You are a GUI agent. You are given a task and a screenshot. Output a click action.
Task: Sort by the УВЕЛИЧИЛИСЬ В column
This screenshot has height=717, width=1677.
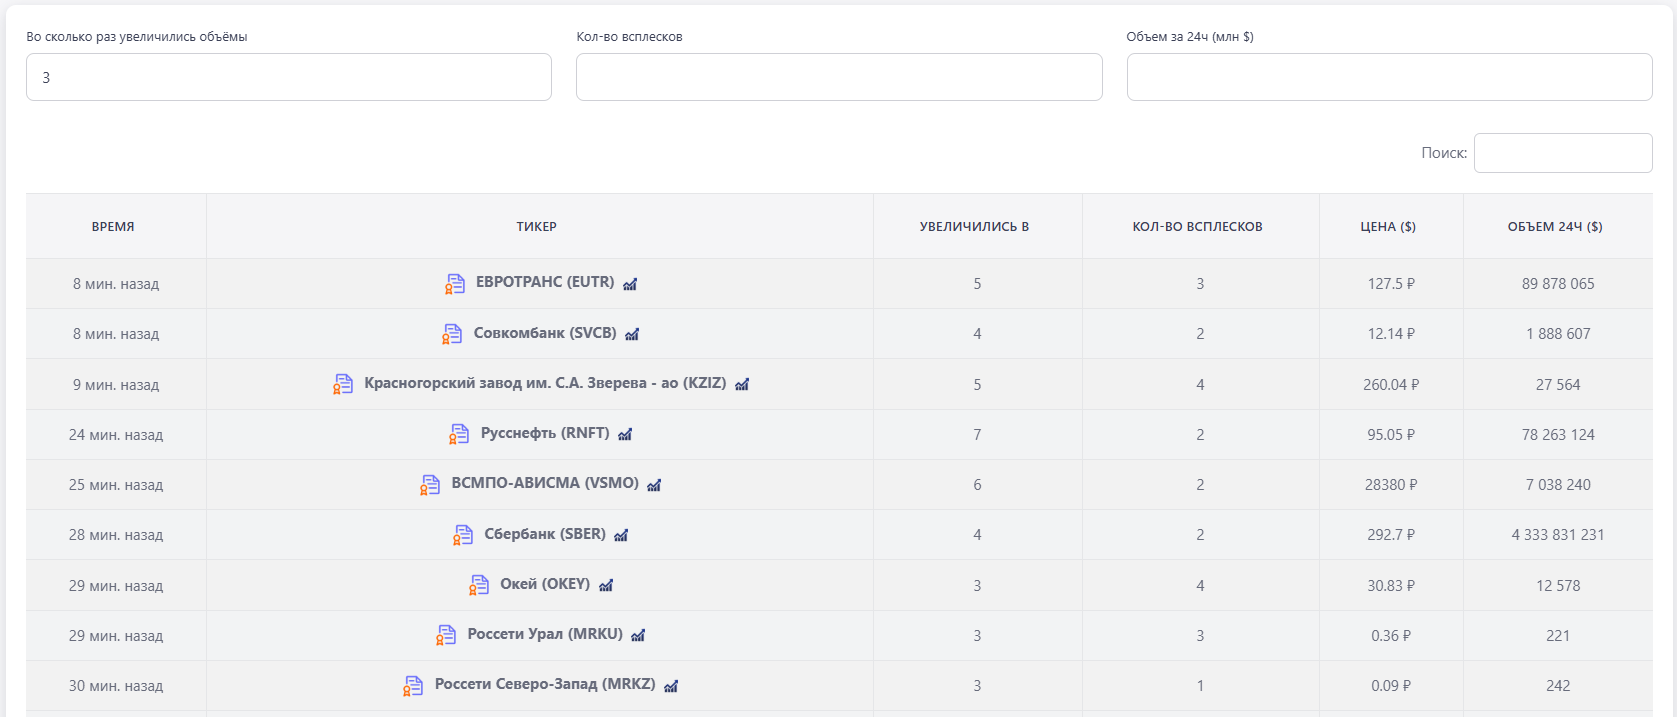(974, 227)
